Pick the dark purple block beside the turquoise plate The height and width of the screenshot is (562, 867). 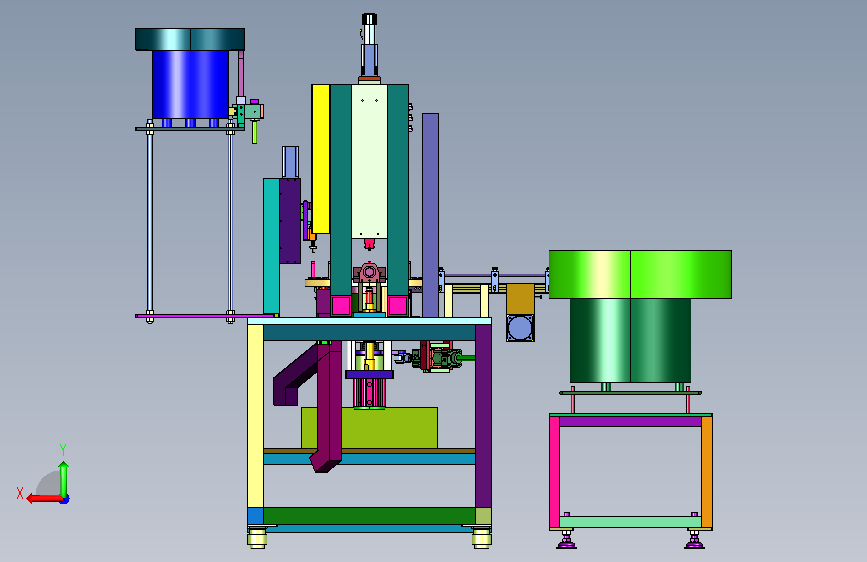point(290,221)
